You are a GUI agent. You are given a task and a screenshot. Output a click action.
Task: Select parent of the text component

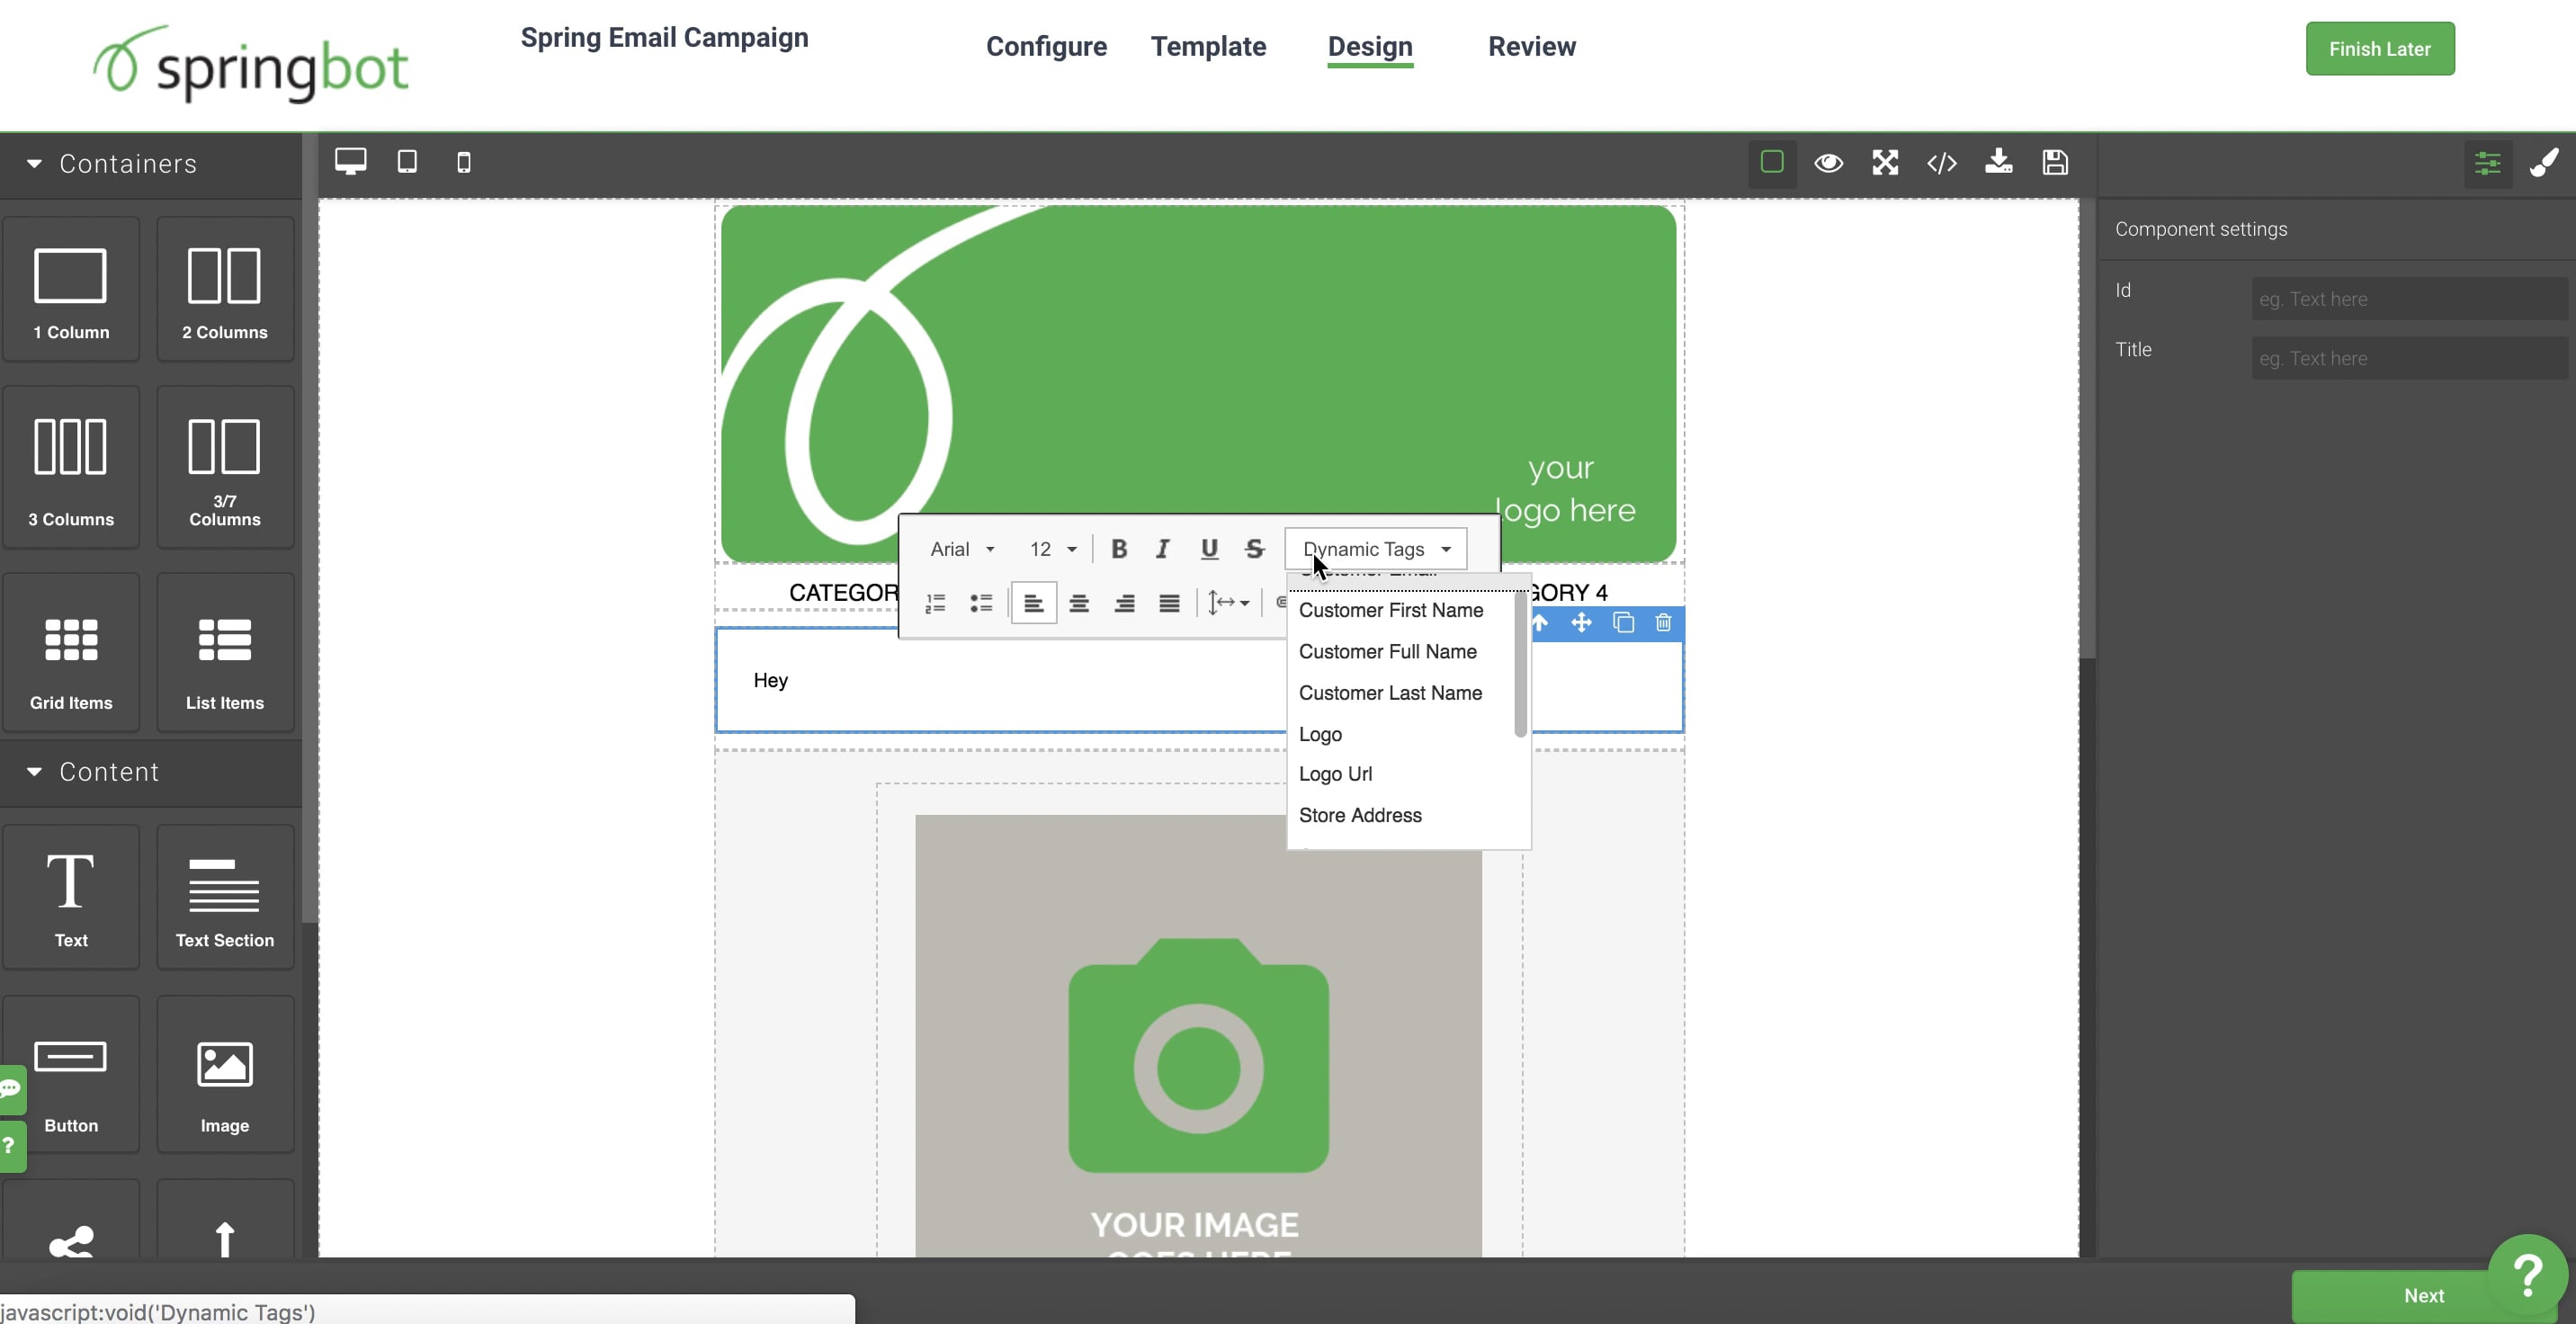pyautogui.click(x=1540, y=623)
